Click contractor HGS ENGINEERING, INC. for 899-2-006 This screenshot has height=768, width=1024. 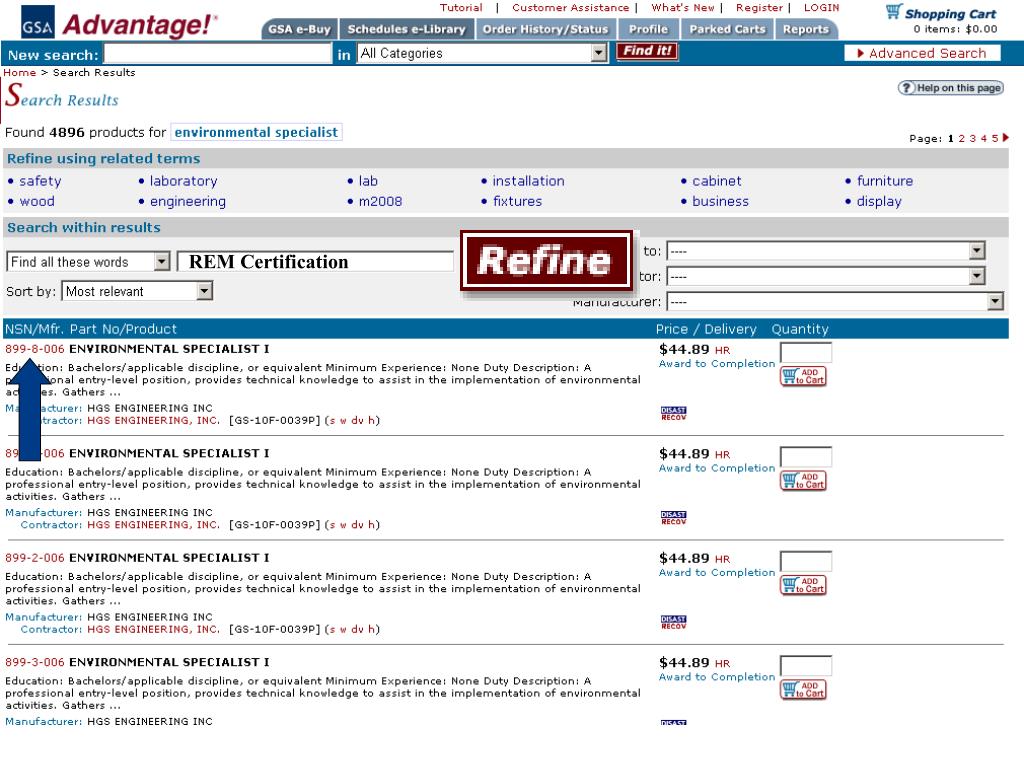pos(153,630)
